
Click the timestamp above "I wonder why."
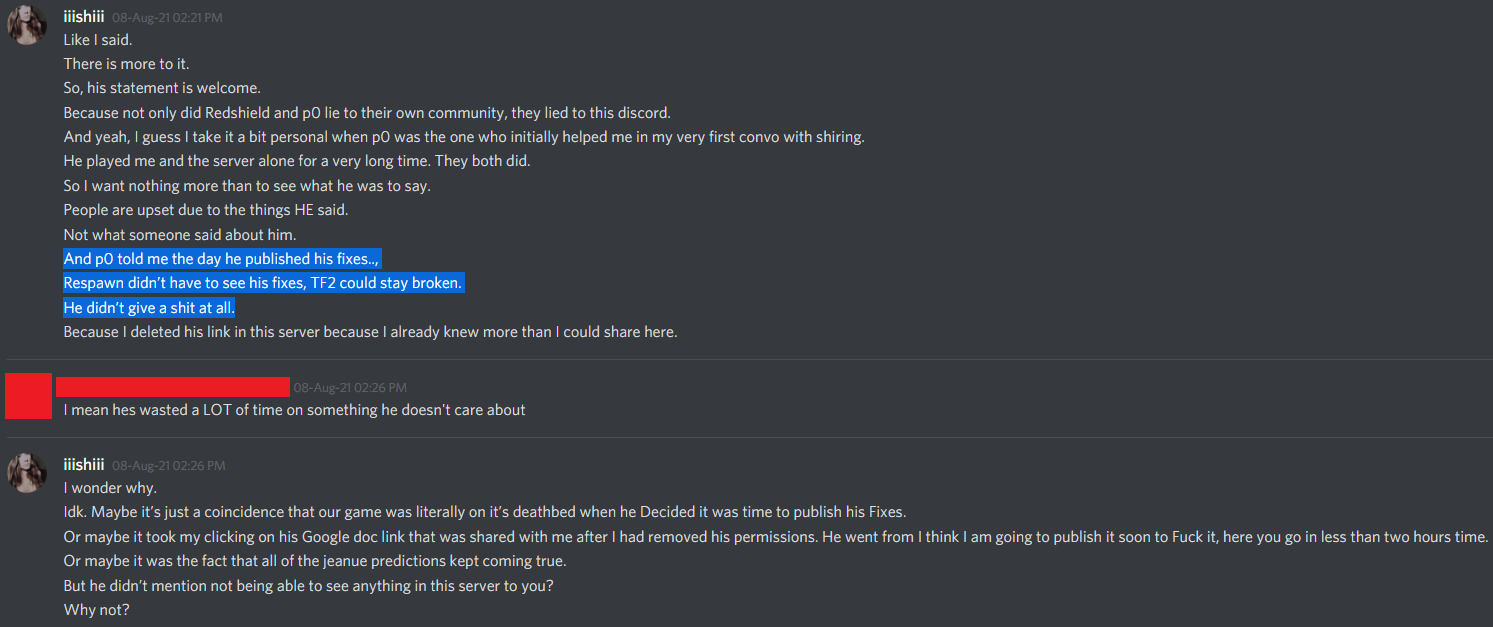coord(168,466)
